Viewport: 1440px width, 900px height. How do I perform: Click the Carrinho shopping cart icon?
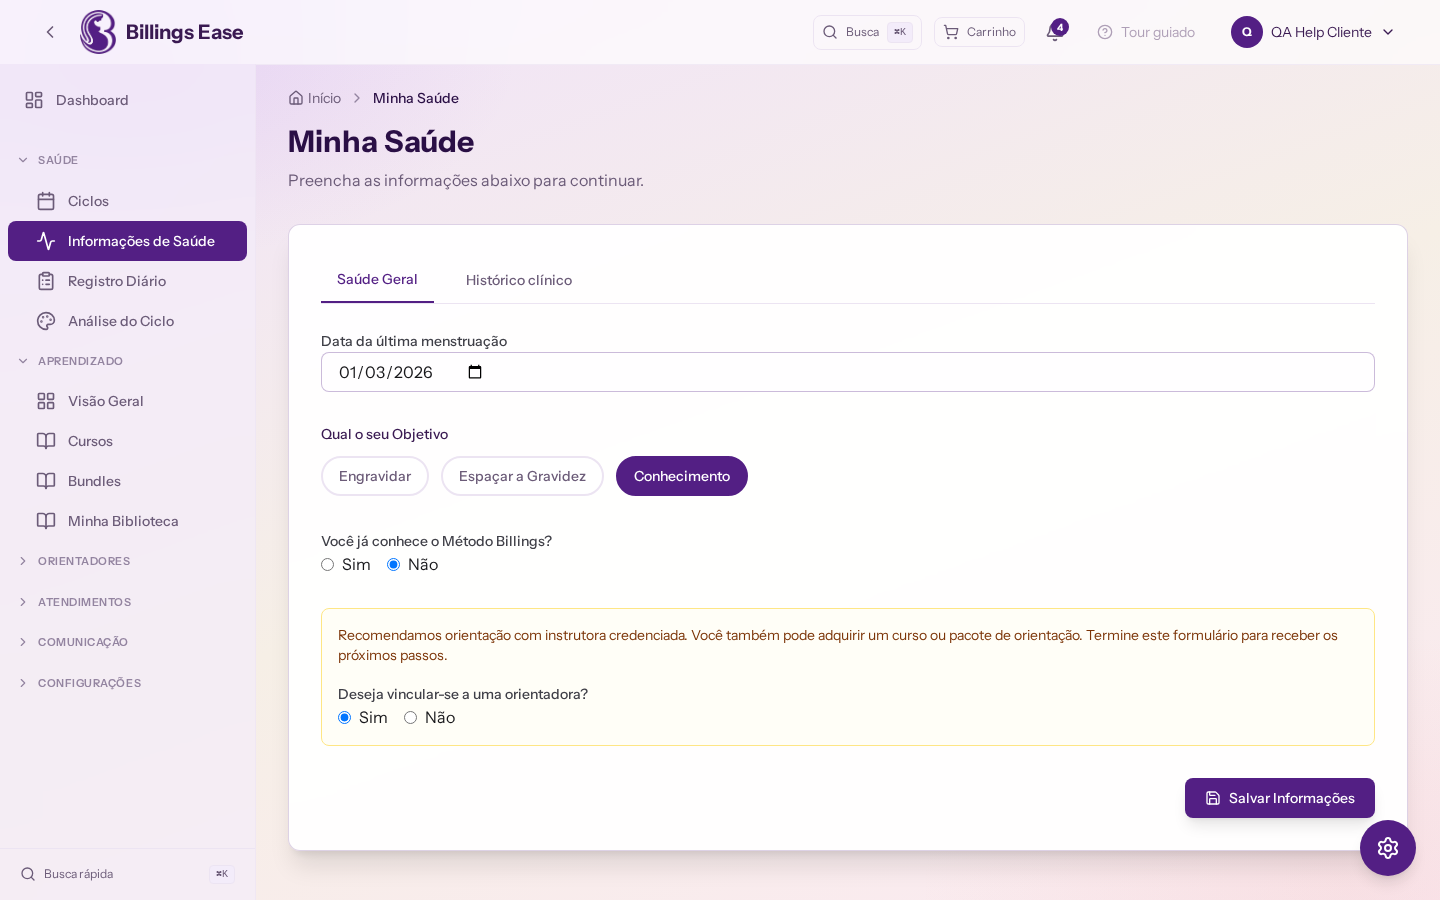[951, 32]
